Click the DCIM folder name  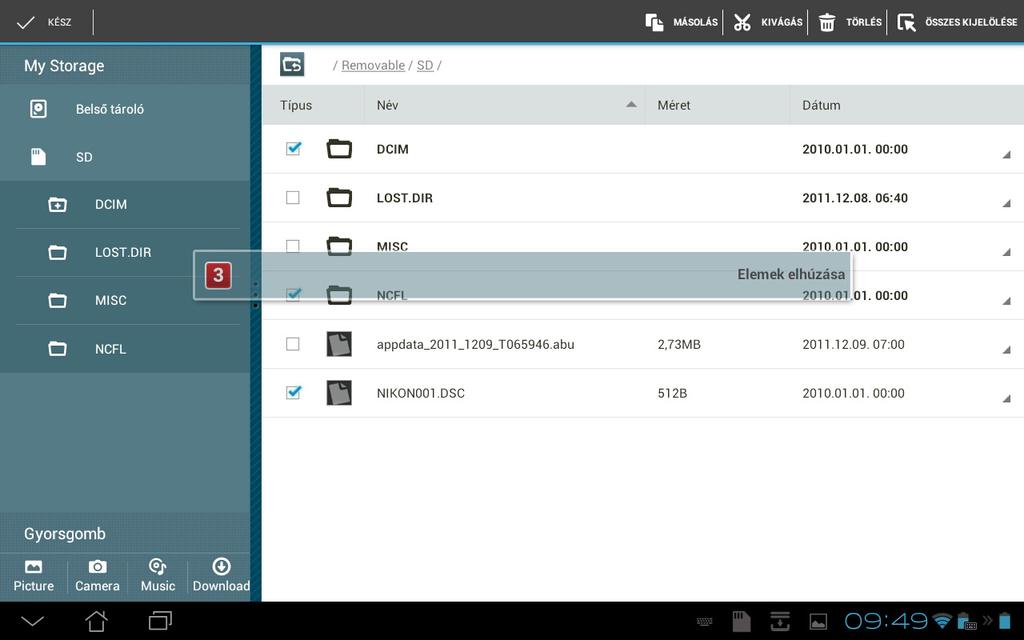coord(392,149)
